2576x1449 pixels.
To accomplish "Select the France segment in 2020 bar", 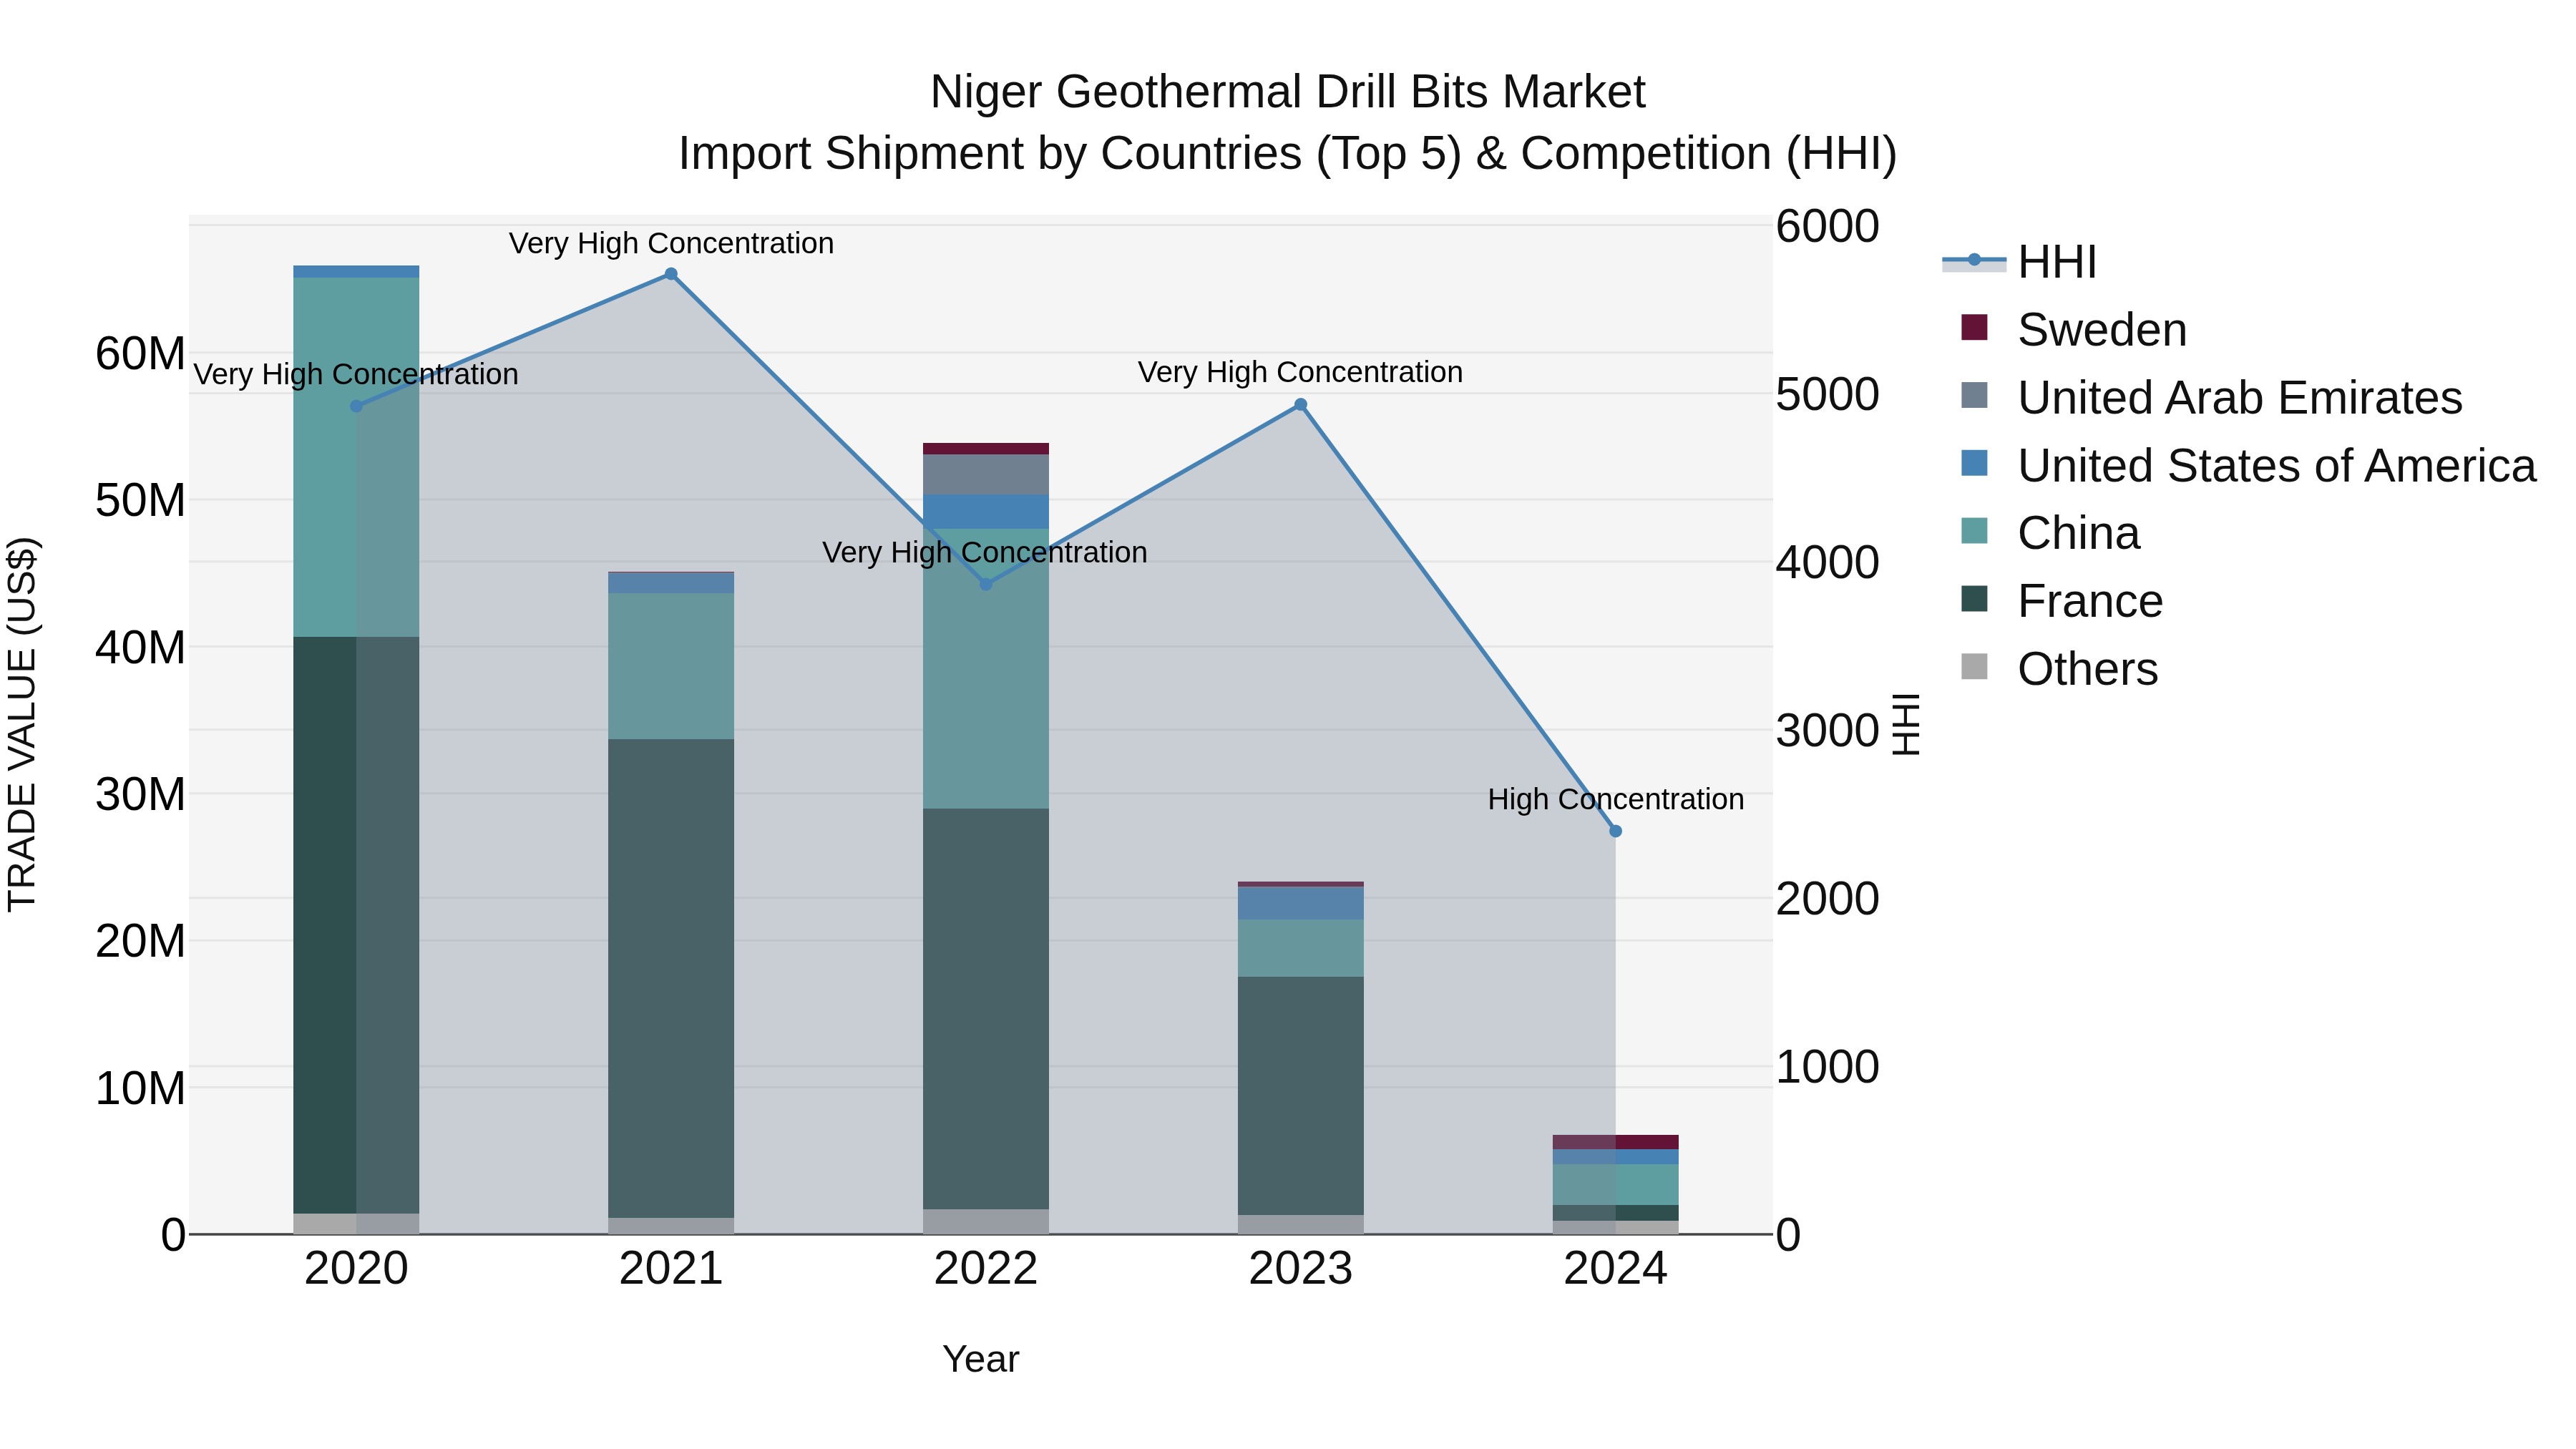I will pyautogui.click(x=356, y=925).
